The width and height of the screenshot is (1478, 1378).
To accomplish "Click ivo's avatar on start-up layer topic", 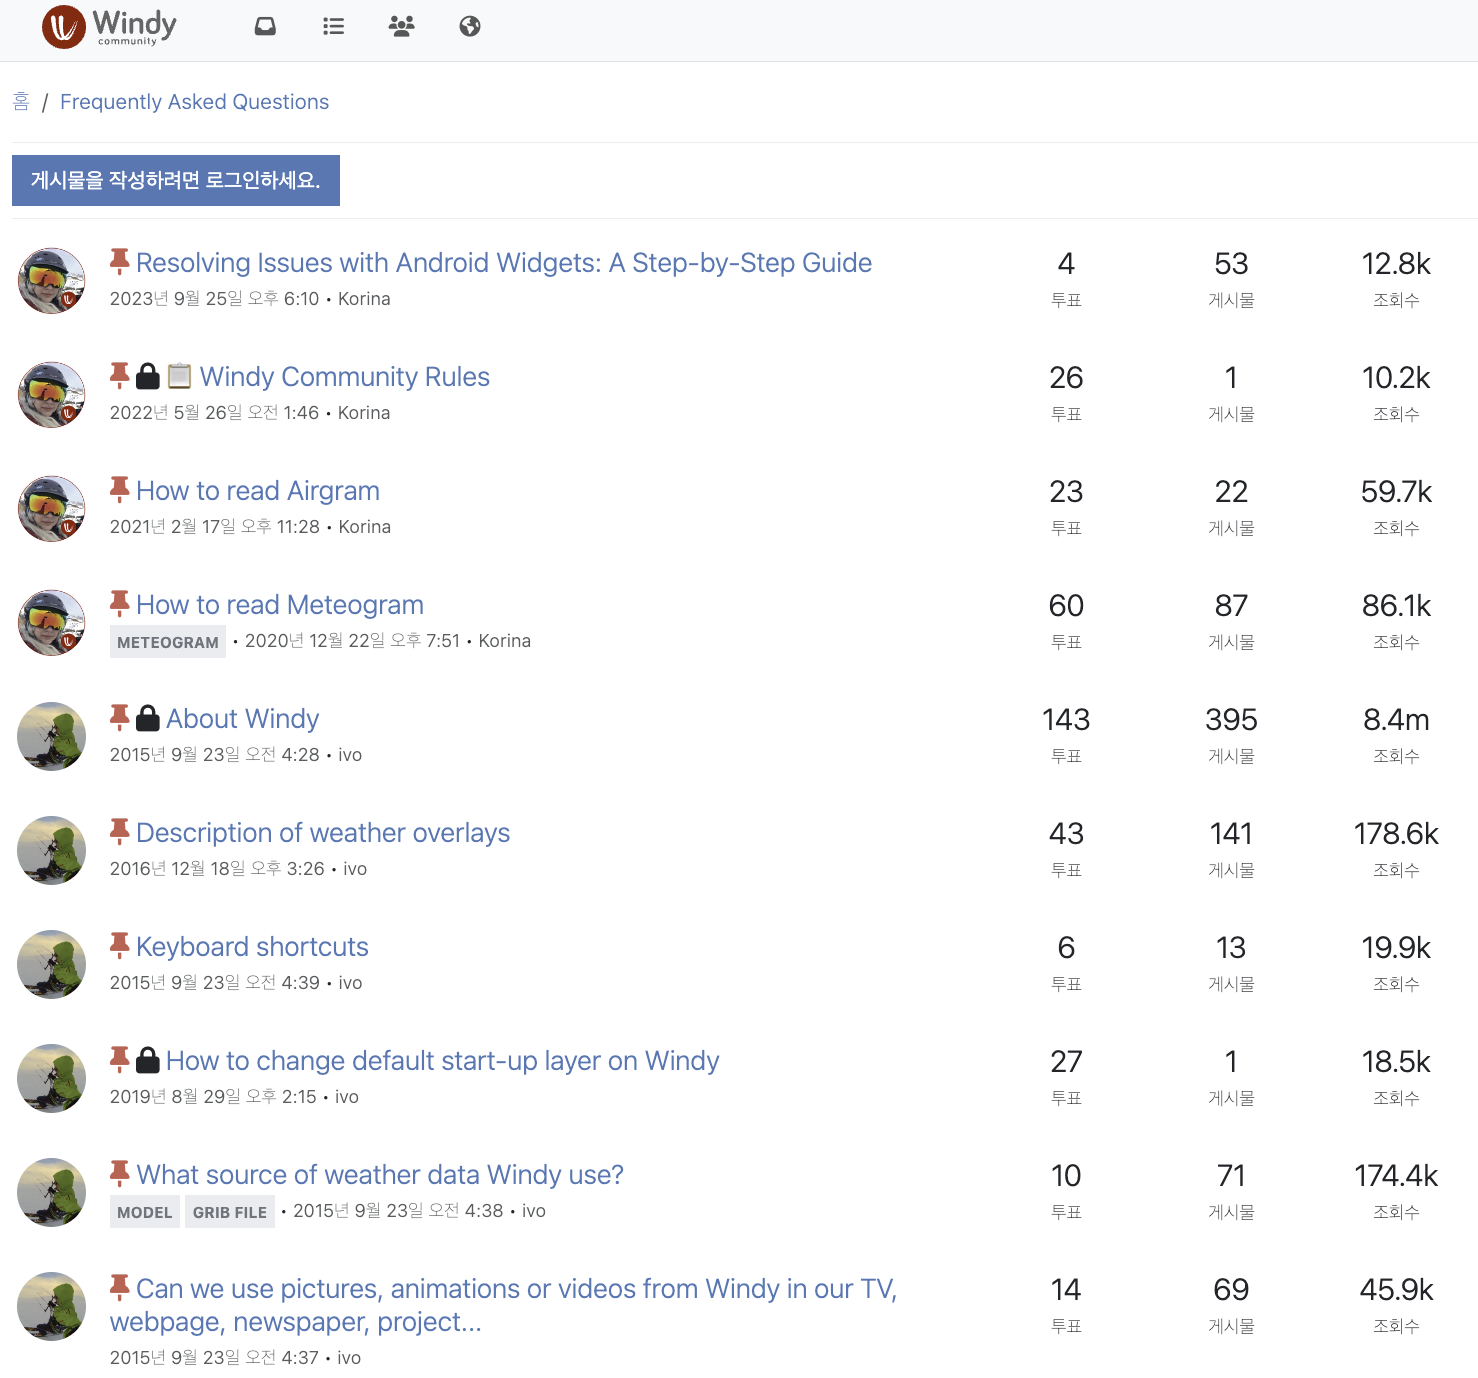I will click(x=52, y=1079).
